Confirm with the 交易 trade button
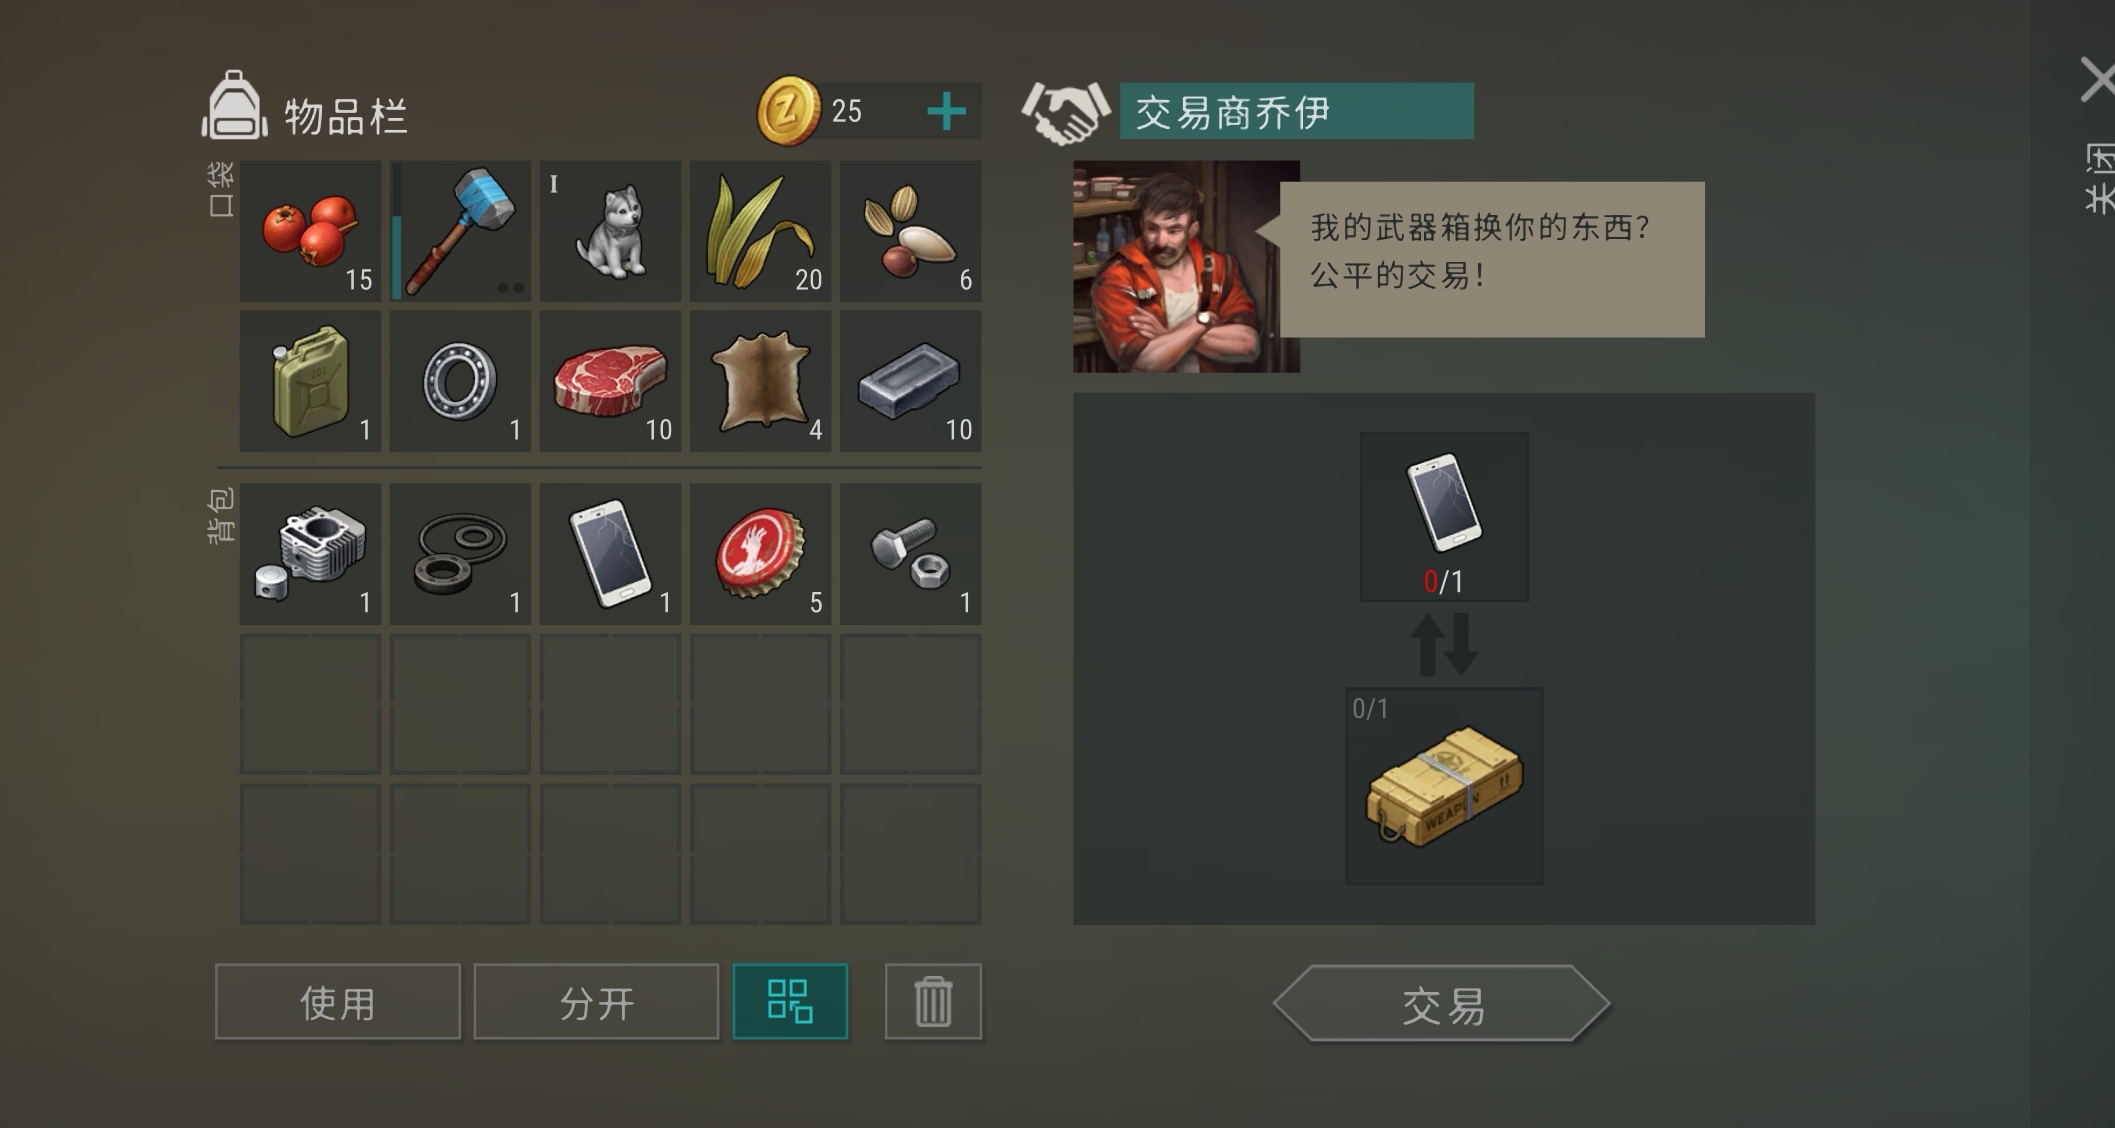Screen dimensions: 2115x1128 click(x=1442, y=1004)
